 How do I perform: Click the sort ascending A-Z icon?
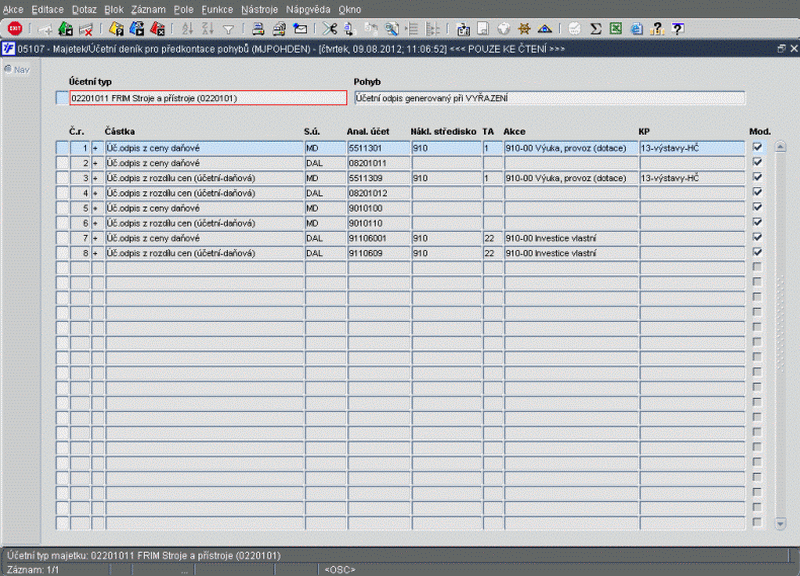(x=187, y=29)
